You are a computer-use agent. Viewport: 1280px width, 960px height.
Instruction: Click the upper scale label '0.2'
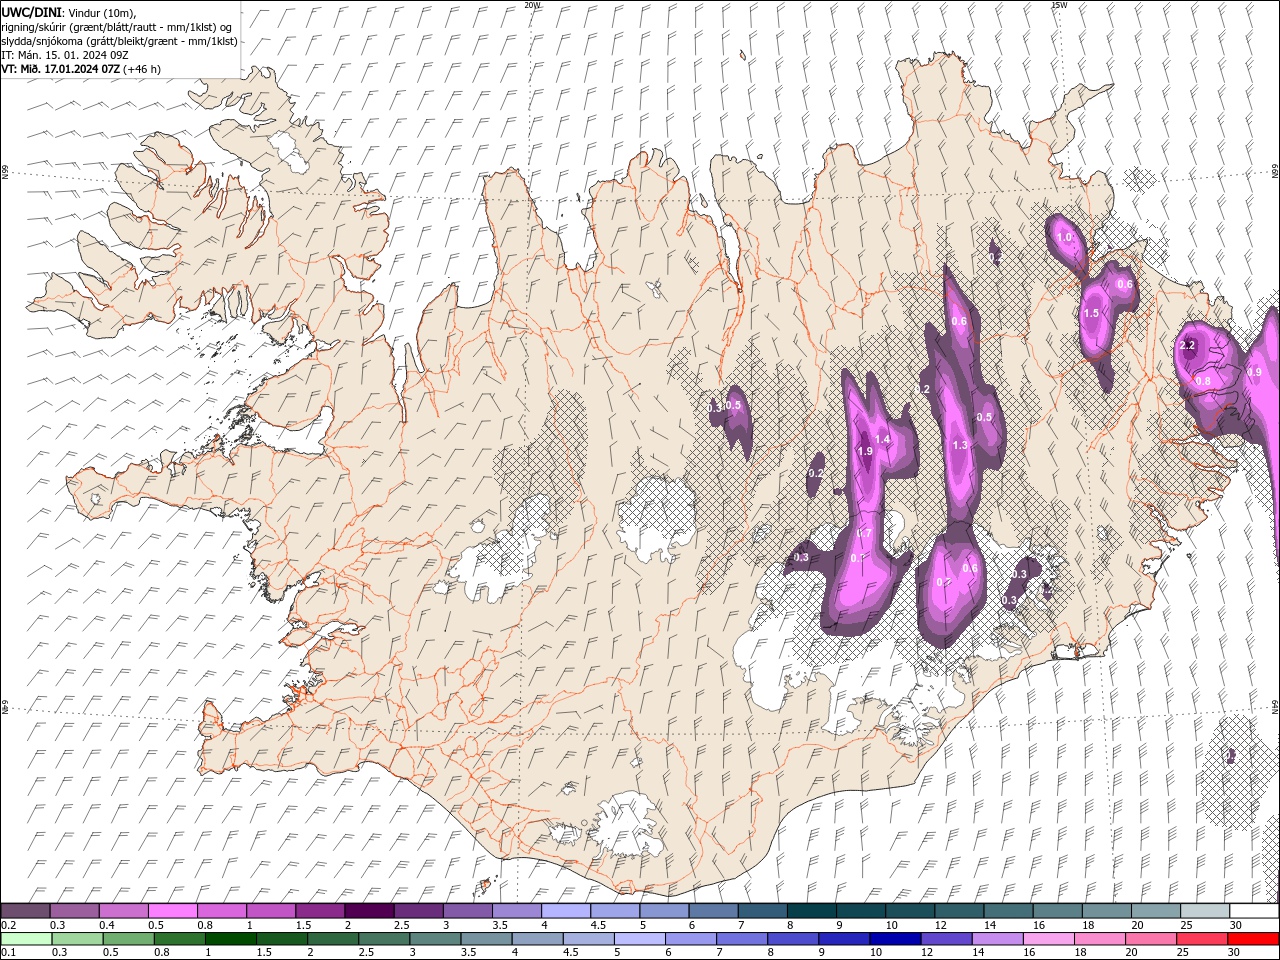8,925
